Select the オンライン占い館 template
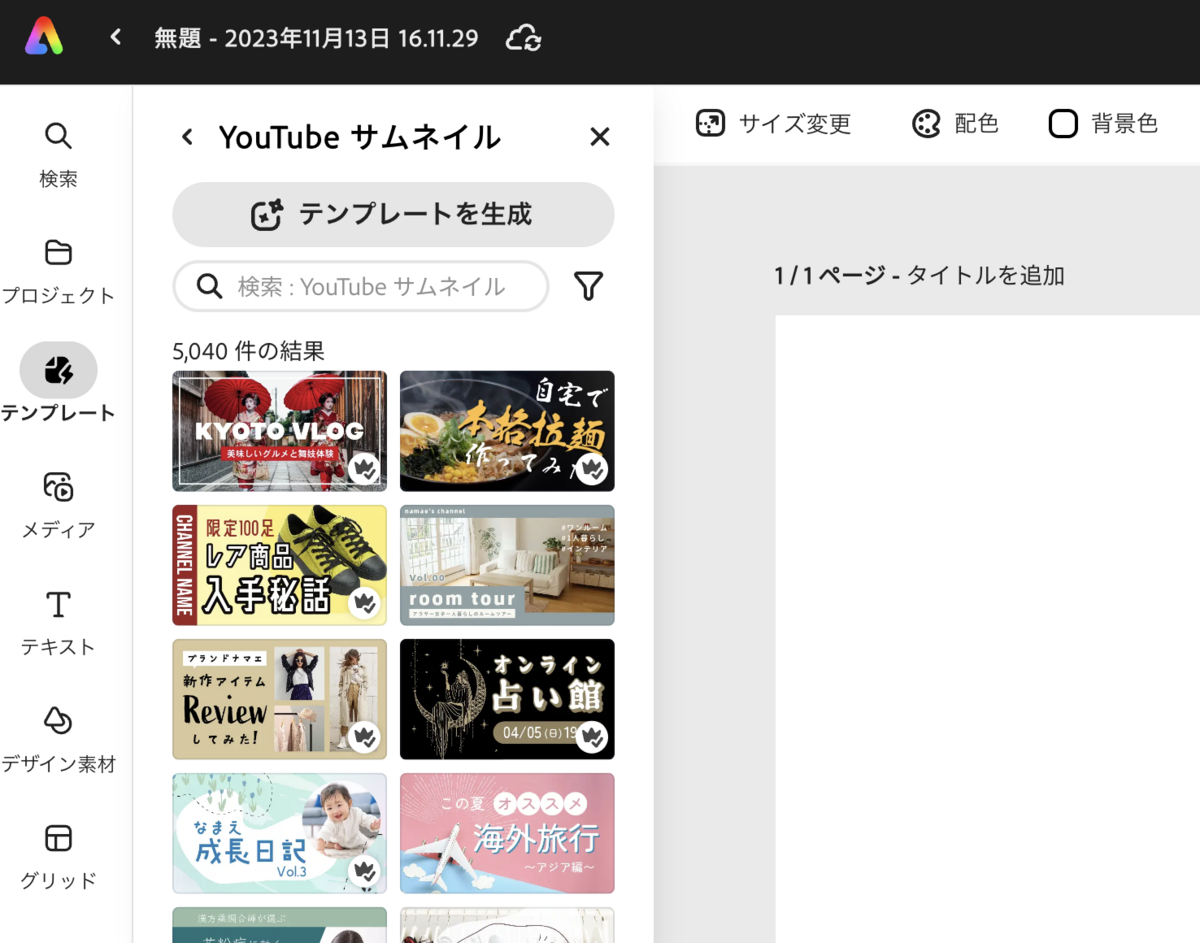This screenshot has height=943, width=1200. [x=507, y=699]
